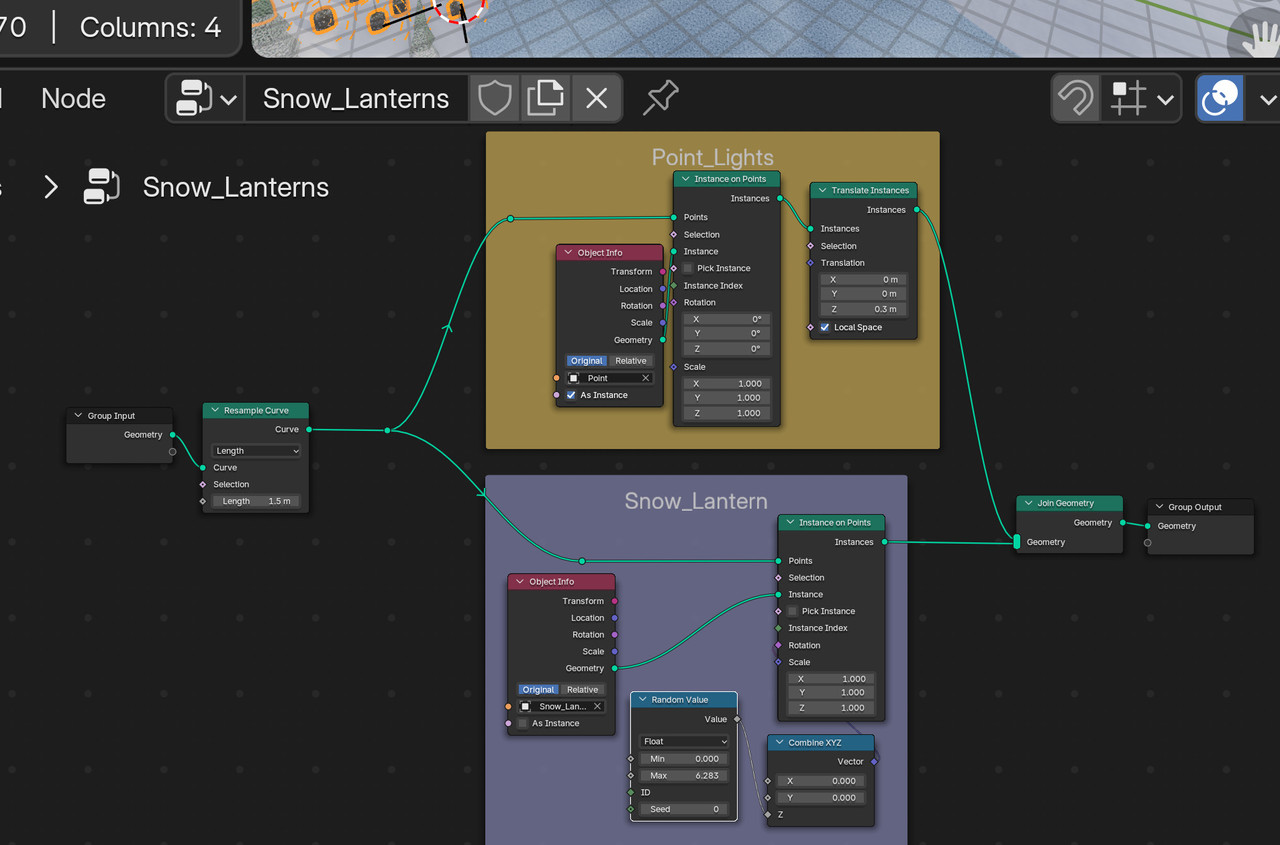Collapse the Join Geometry node
This screenshot has height=845, width=1280.
(x=1029, y=503)
